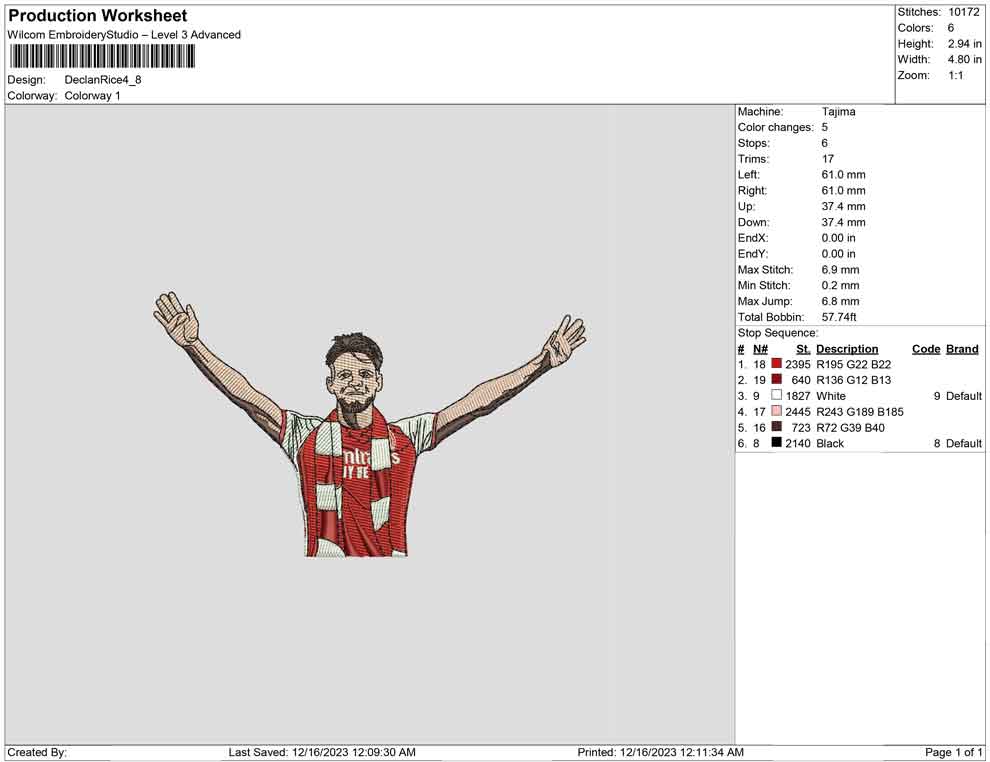Click the Max Jump value 6.8 mm
This screenshot has height=762, width=990.
point(840,301)
